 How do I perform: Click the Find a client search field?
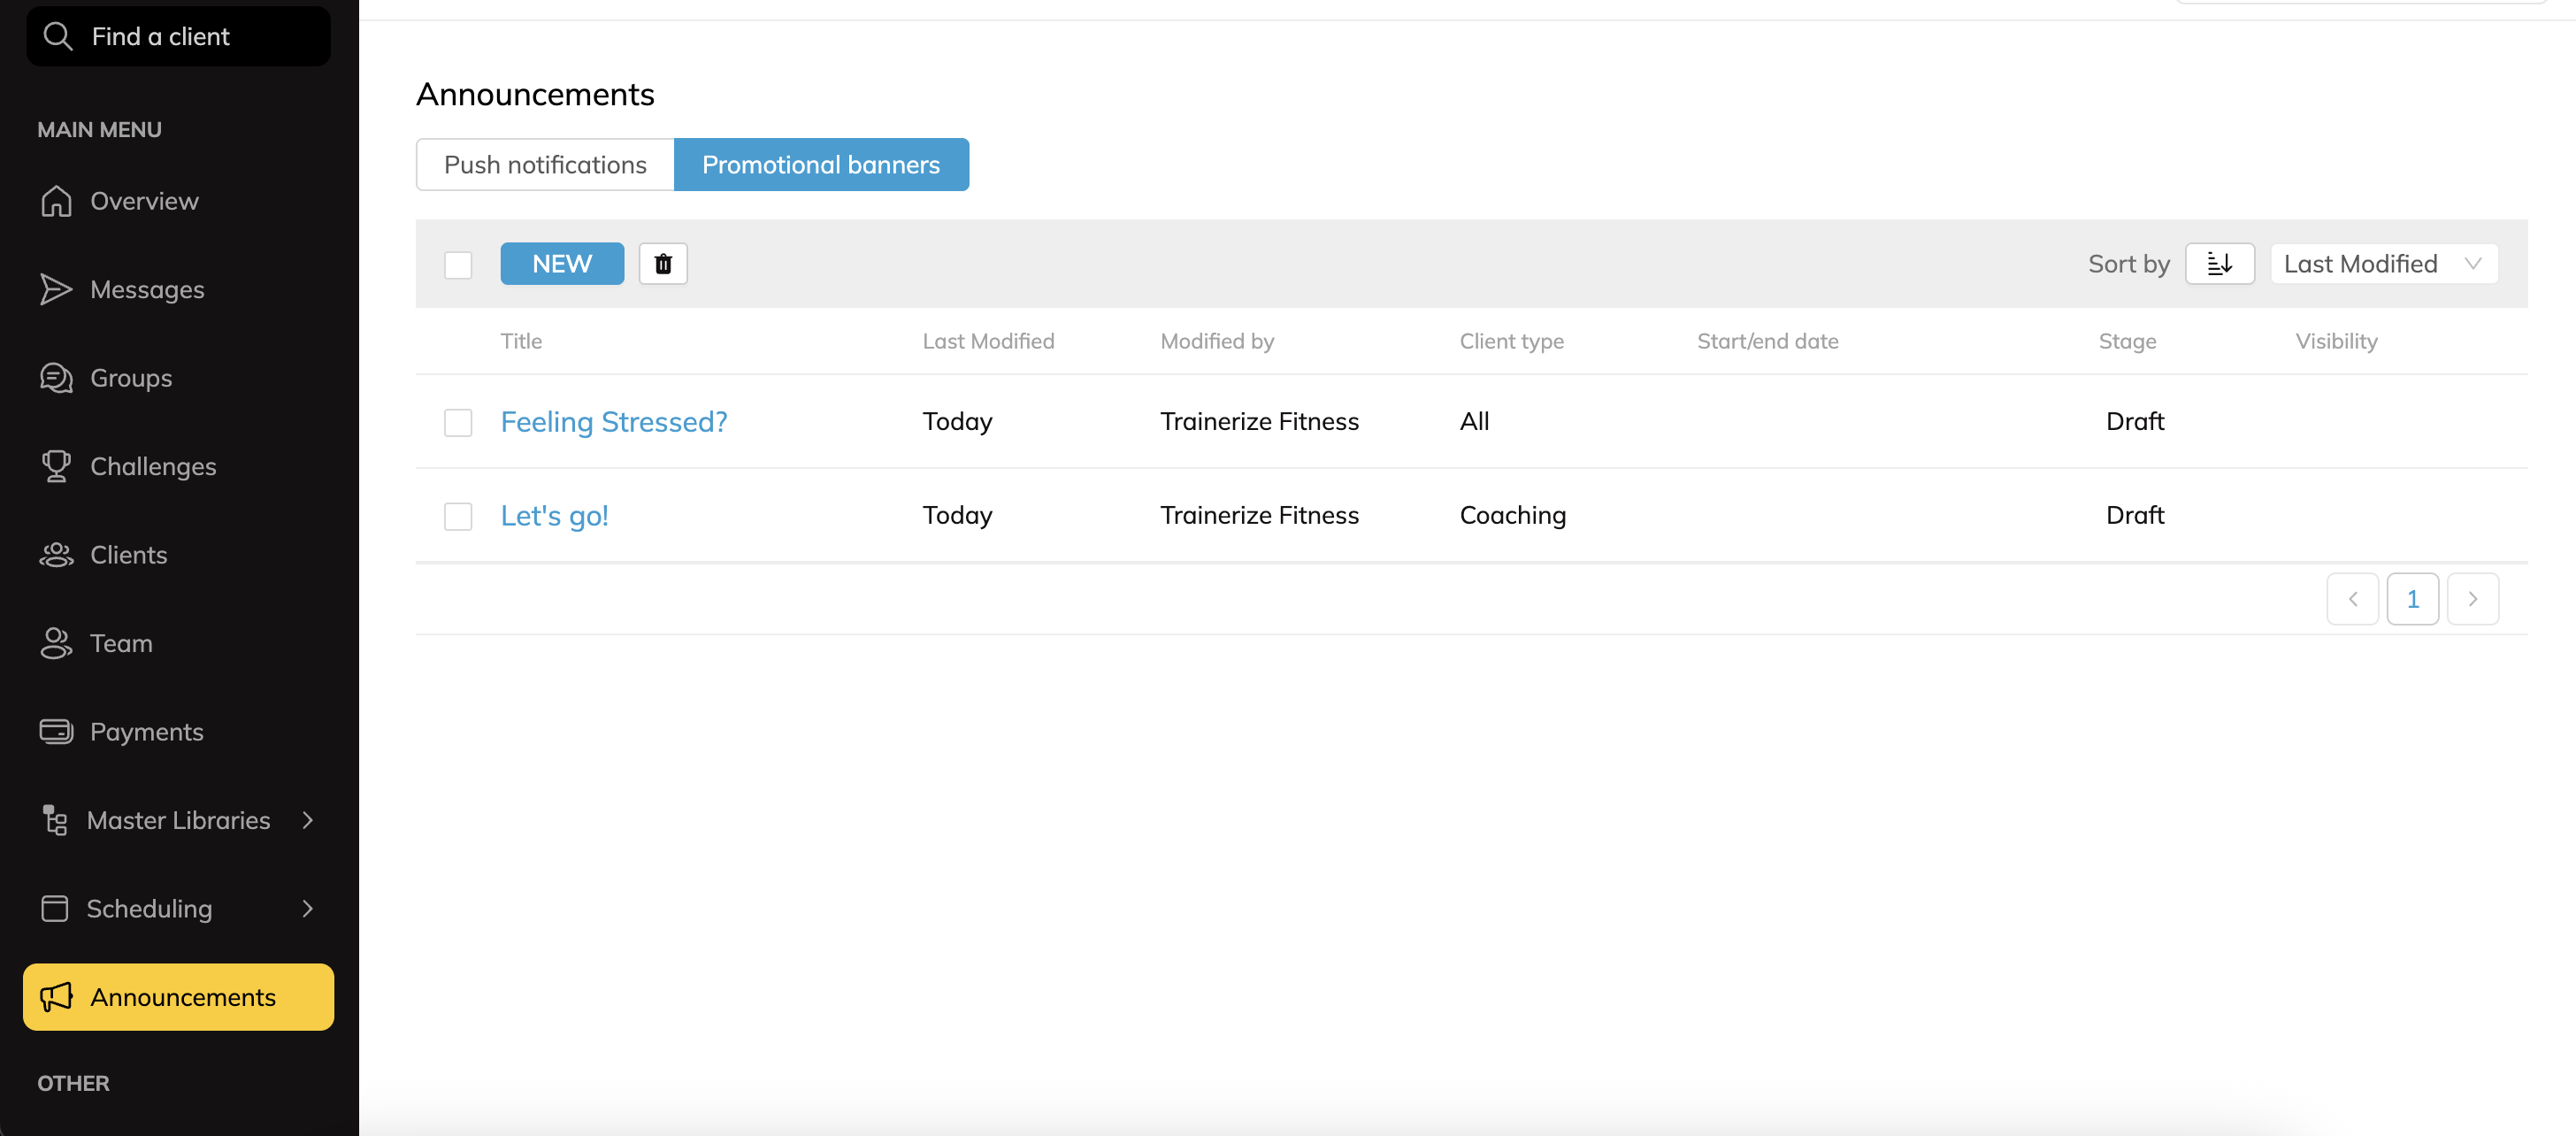coord(178,36)
